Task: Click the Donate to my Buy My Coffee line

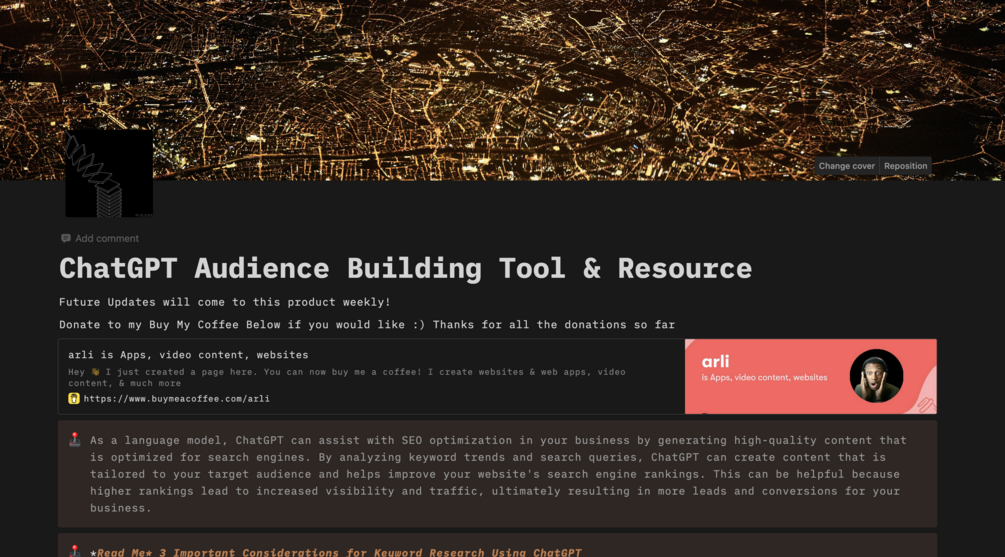Action: (x=367, y=324)
